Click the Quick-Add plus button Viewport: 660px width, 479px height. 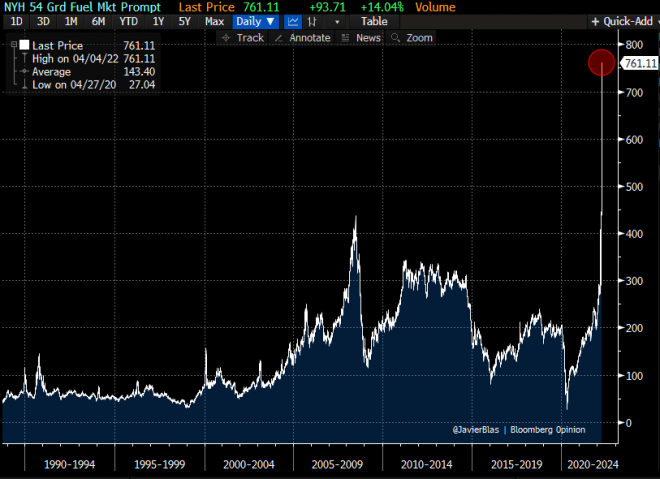(623, 21)
